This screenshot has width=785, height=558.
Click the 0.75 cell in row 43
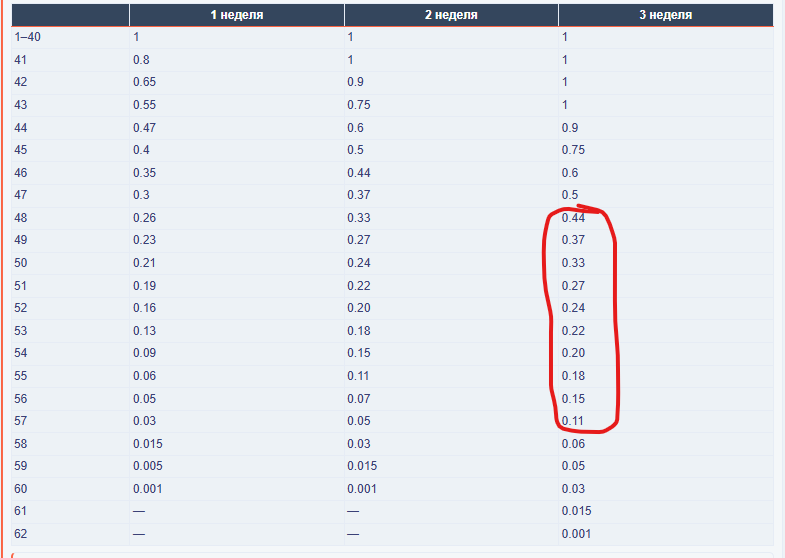click(x=359, y=105)
